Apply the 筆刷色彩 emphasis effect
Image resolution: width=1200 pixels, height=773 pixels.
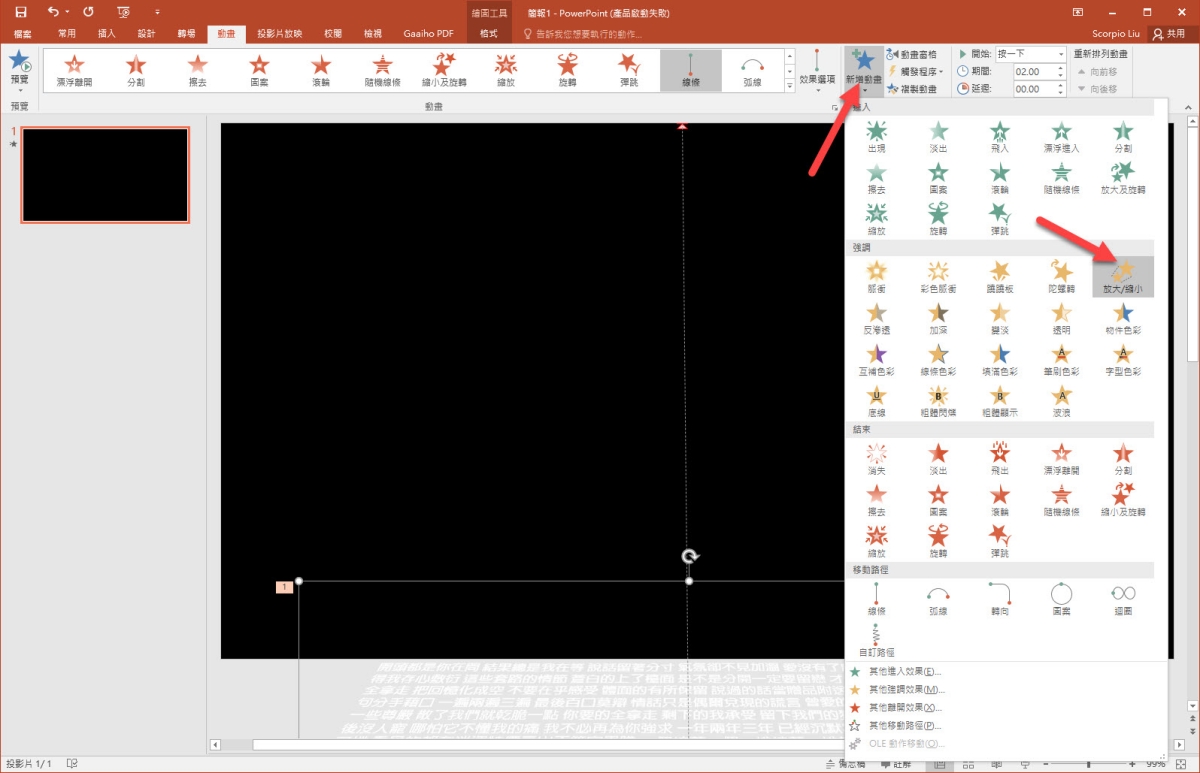point(1061,359)
